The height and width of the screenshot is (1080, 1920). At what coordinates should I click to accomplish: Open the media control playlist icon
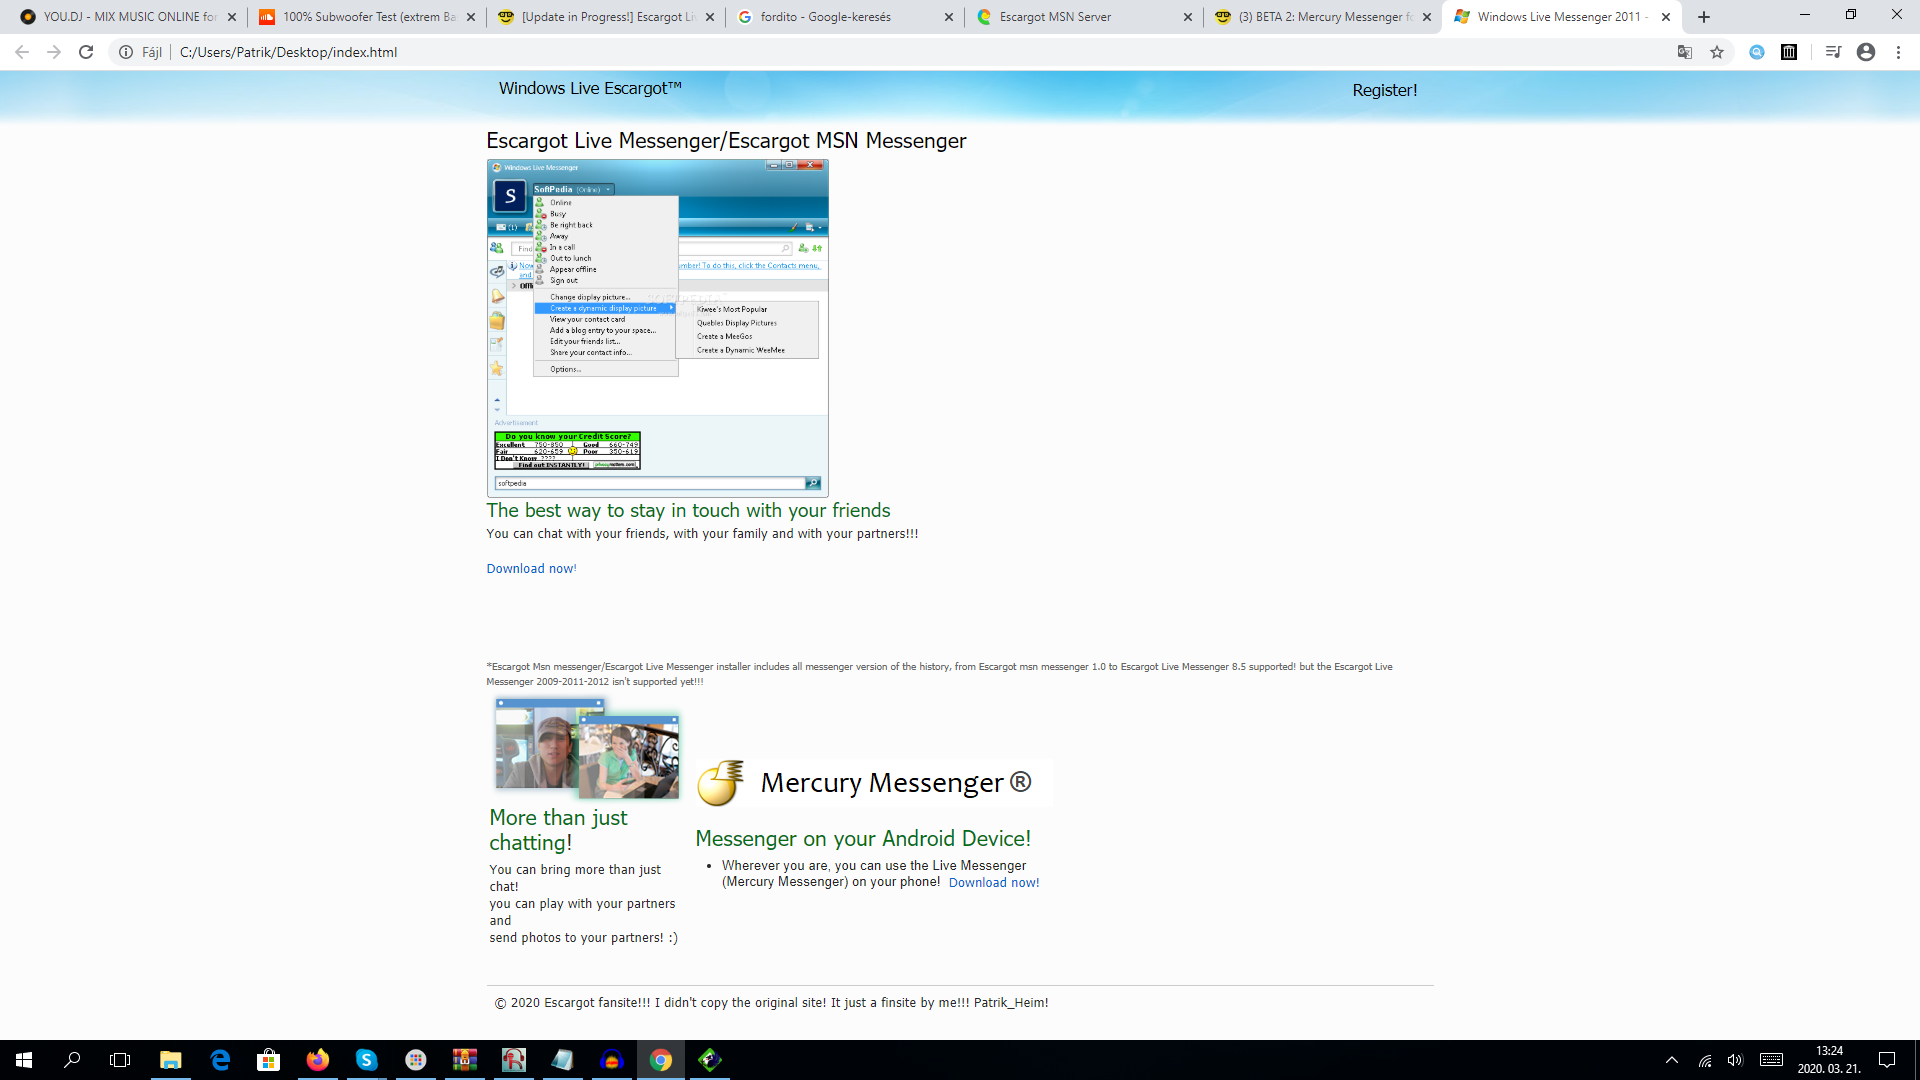[1833, 52]
